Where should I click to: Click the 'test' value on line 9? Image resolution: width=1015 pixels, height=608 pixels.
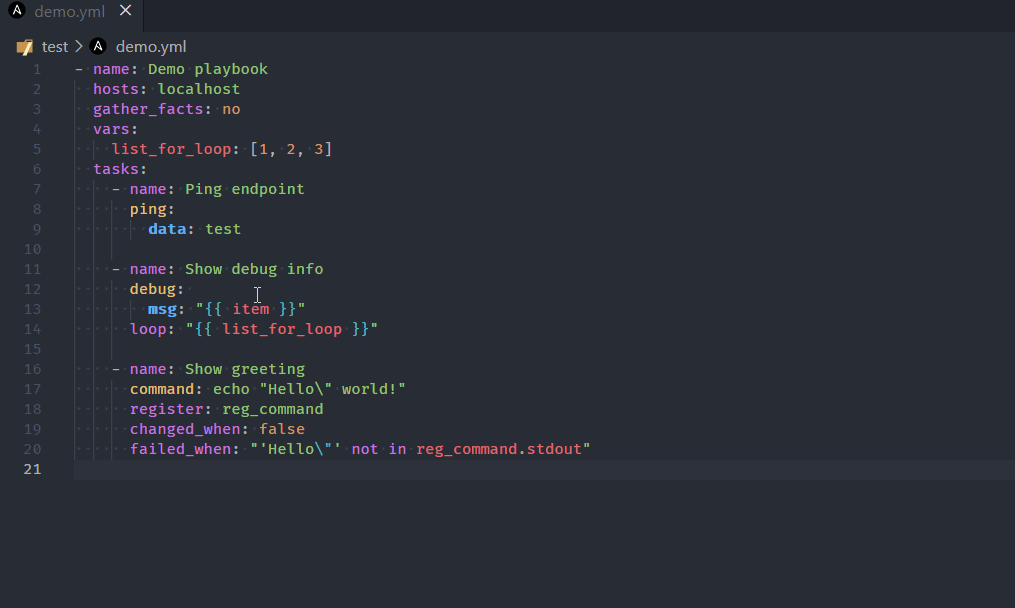[x=223, y=229]
